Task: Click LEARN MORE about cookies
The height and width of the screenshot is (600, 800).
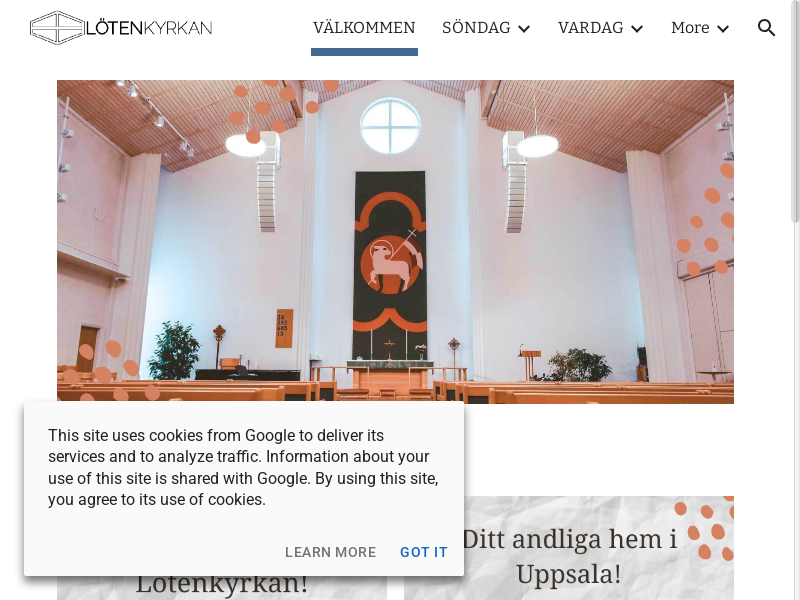Action: [x=331, y=552]
